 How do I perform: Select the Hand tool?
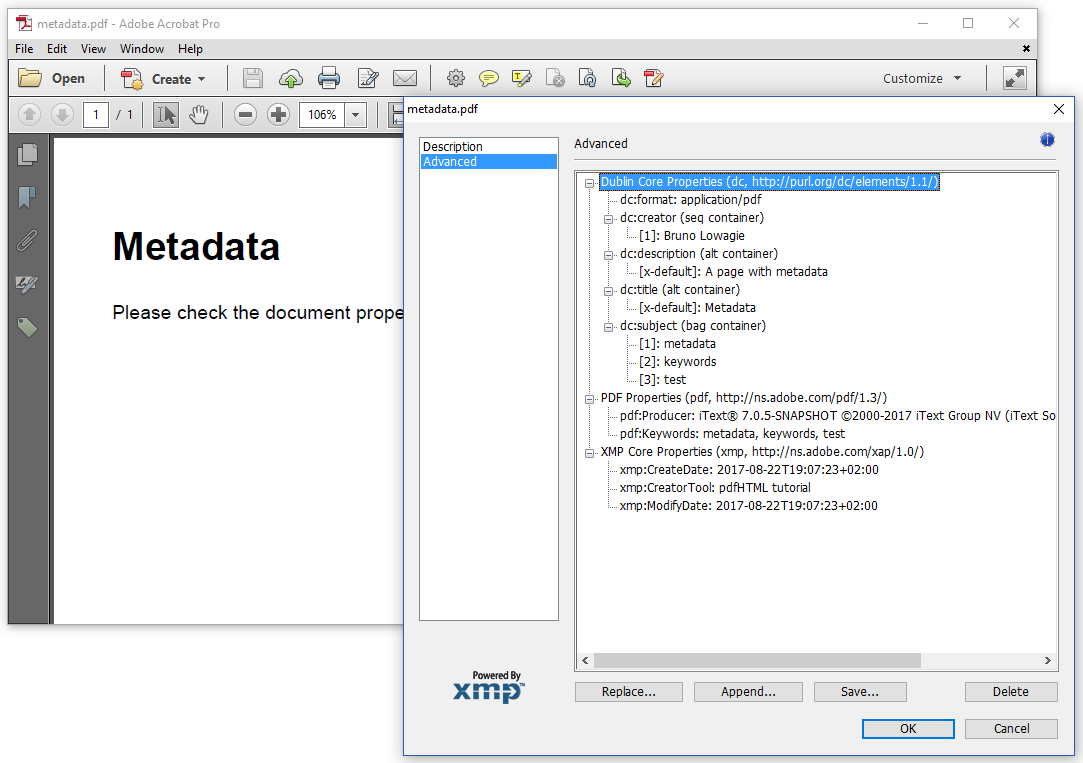(198, 114)
